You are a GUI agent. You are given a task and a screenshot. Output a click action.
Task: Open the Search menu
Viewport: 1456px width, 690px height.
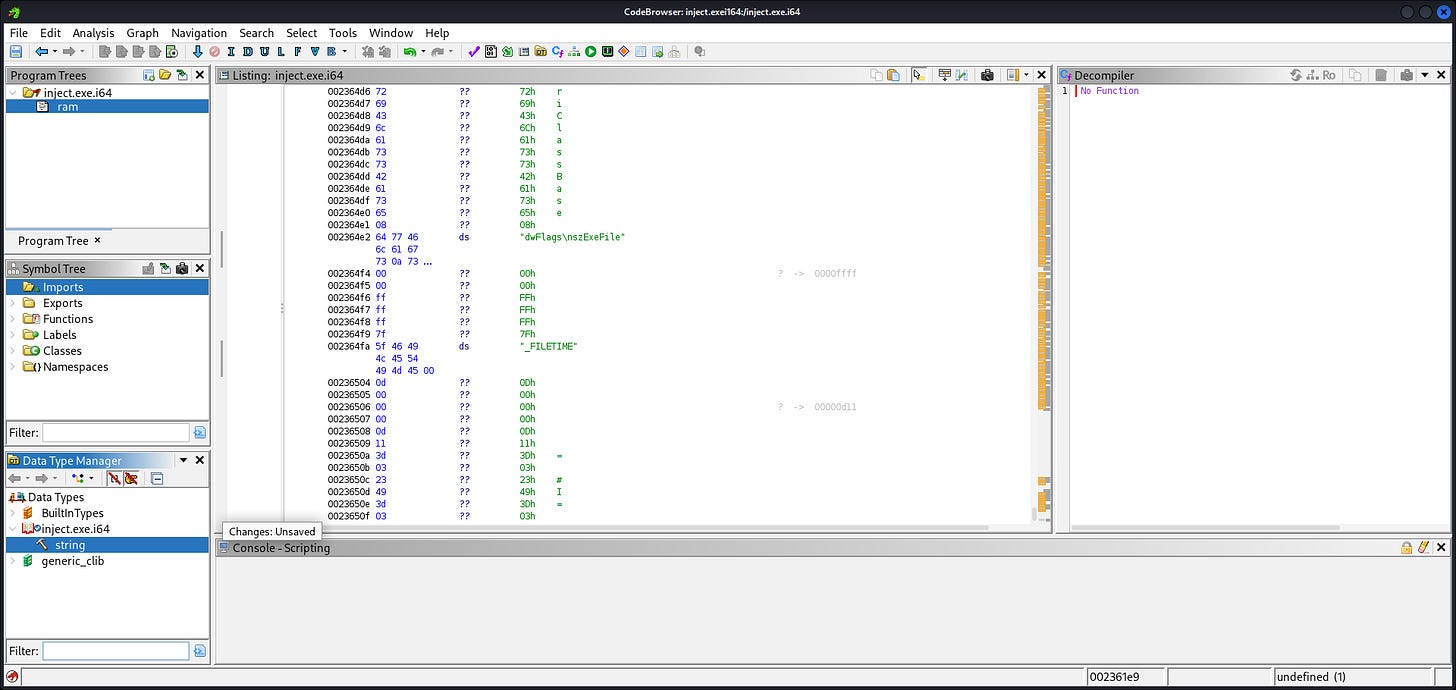pos(256,33)
